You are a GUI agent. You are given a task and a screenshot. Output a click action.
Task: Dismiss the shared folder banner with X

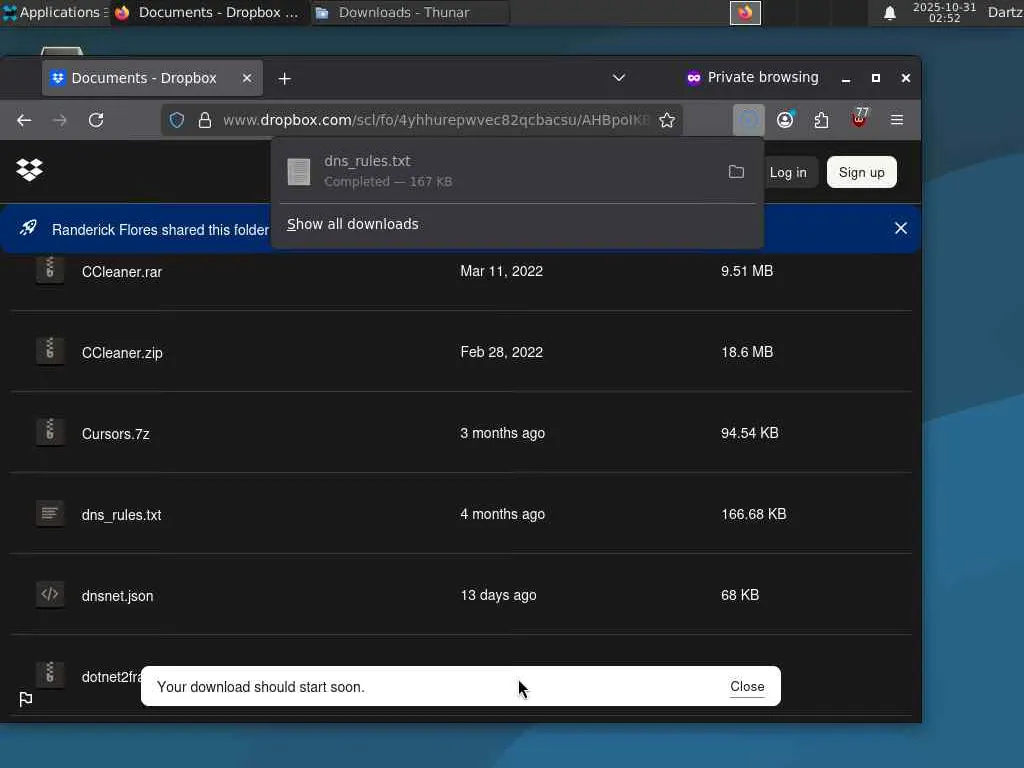point(901,228)
